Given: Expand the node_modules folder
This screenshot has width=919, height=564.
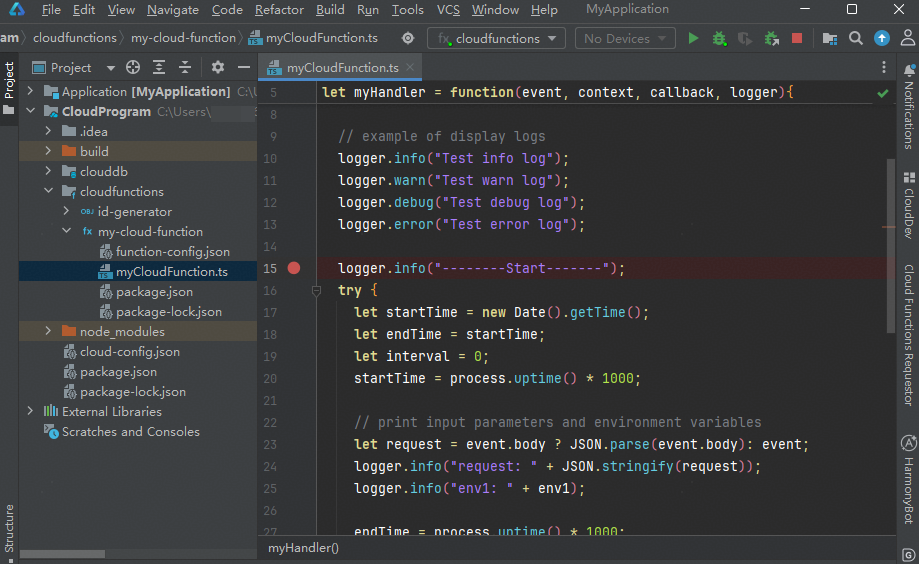Looking at the screenshot, I should click(x=48, y=331).
